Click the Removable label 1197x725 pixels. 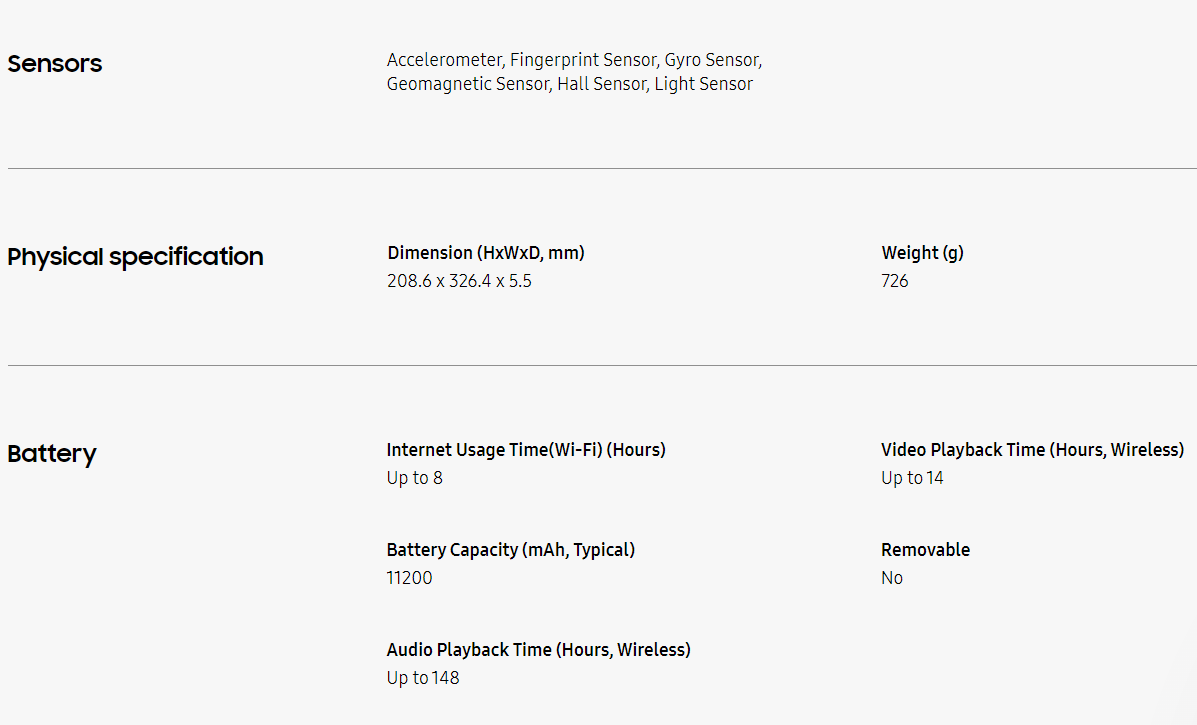(925, 550)
